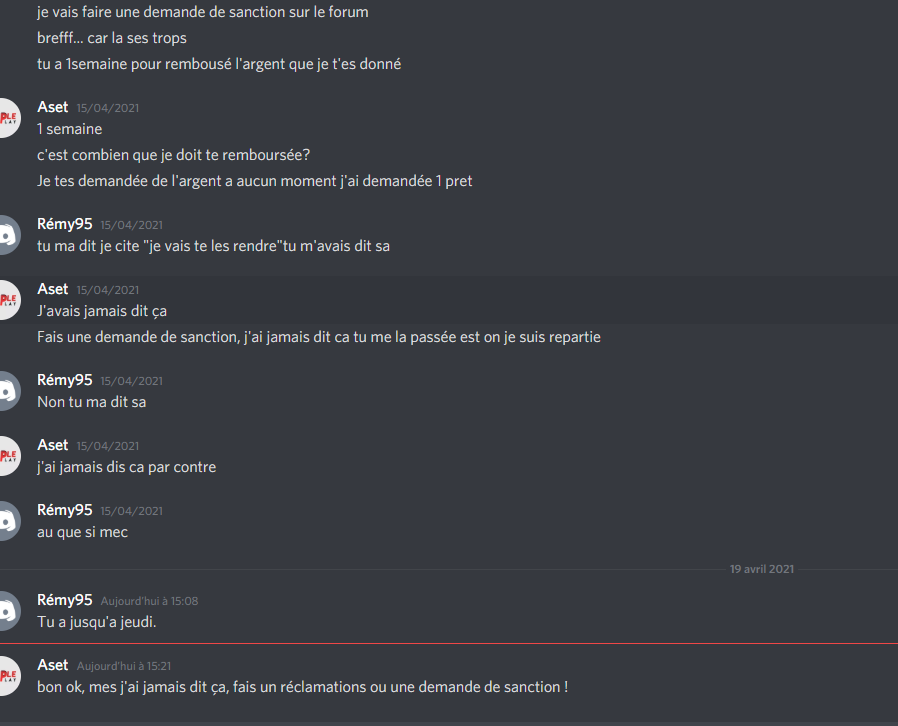Click Rémy95's avatar beside "au que si mec"
This screenshot has width=898, height=726.
pos(7,521)
